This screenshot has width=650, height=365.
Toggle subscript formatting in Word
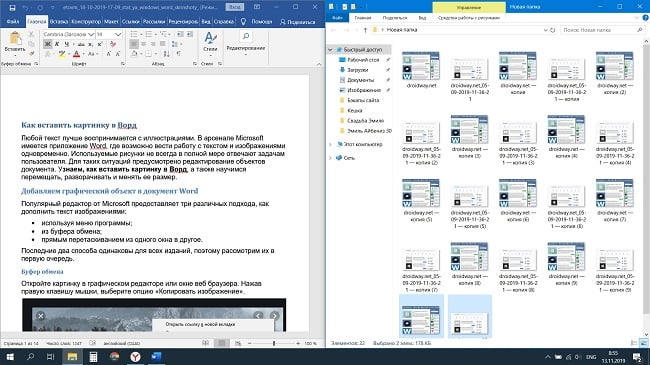click(x=91, y=44)
